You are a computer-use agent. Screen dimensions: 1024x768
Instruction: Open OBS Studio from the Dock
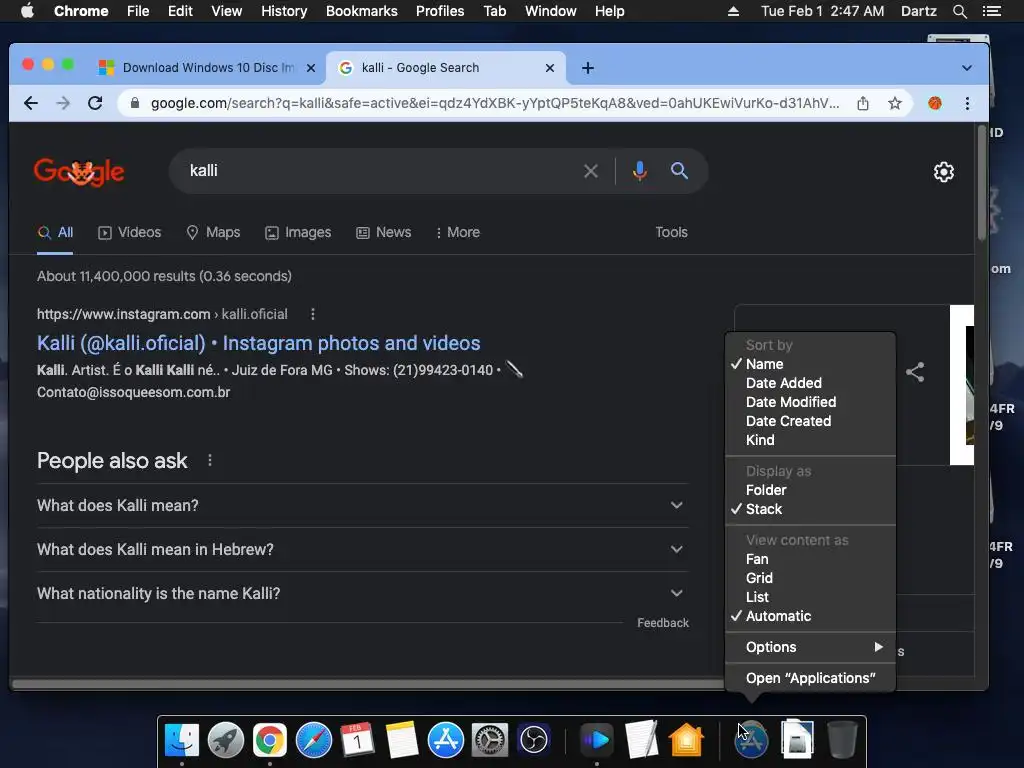point(534,740)
